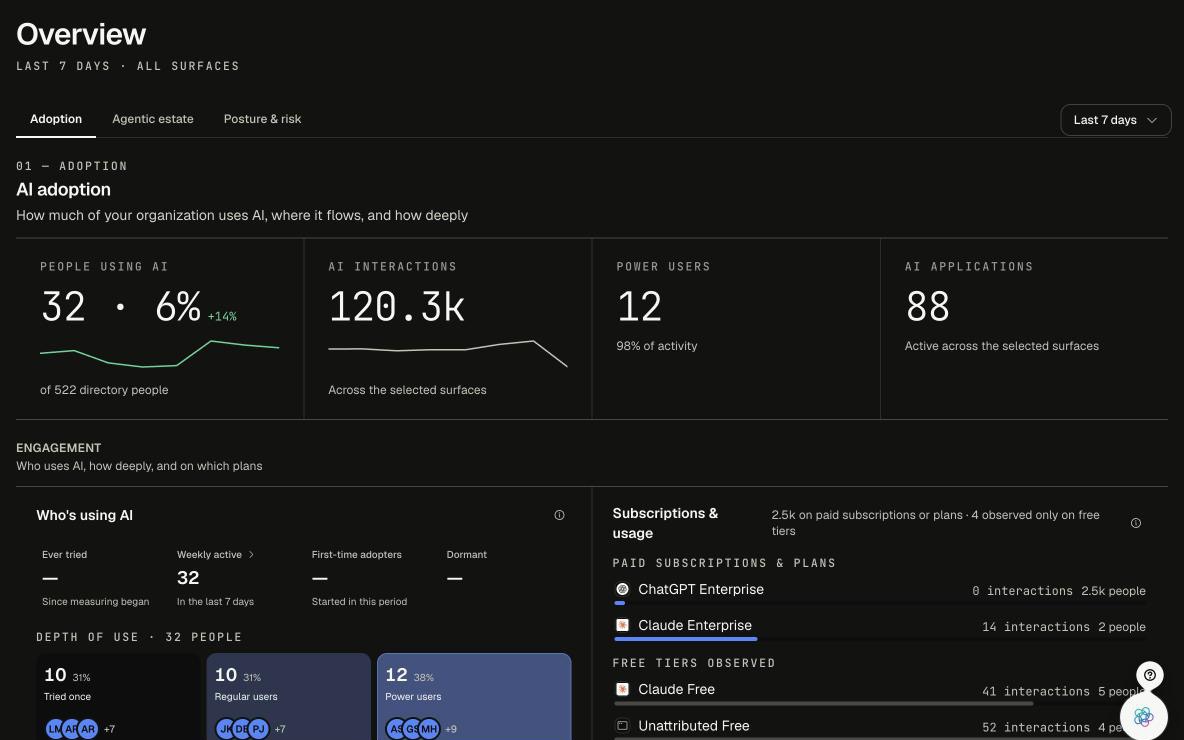This screenshot has width=1184, height=740.
Task: Click the LM avatar under Tried once
Action: tap(55, 729)
